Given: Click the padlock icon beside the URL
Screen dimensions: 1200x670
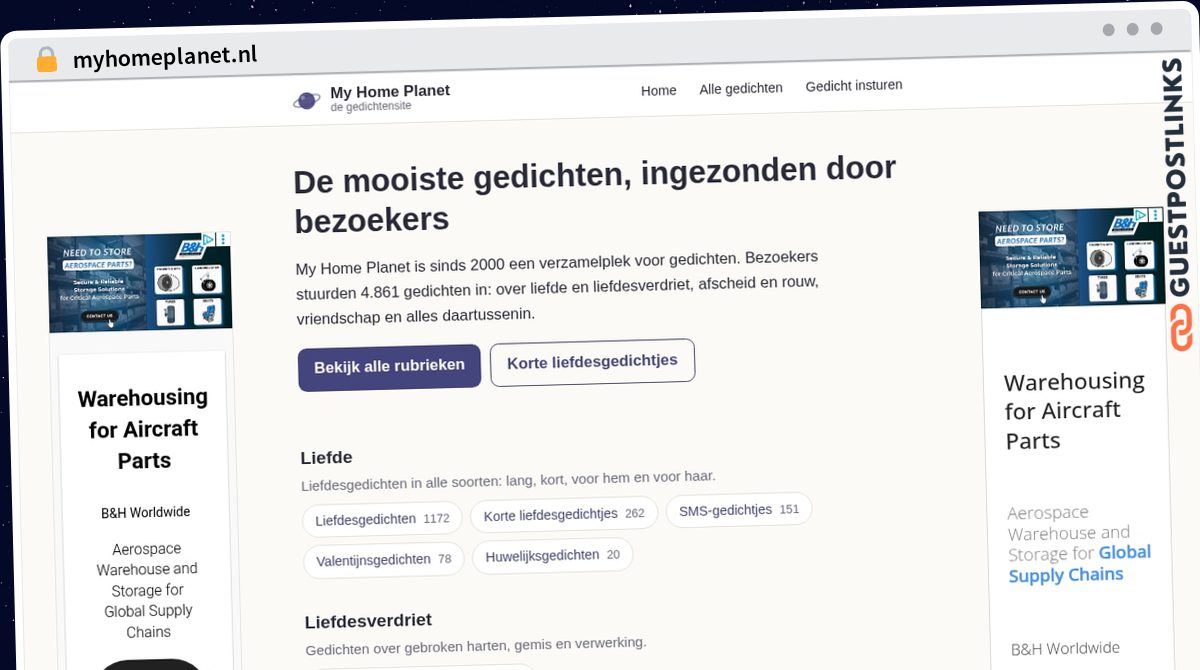Looking at the screenshot, I should point(46,60).
